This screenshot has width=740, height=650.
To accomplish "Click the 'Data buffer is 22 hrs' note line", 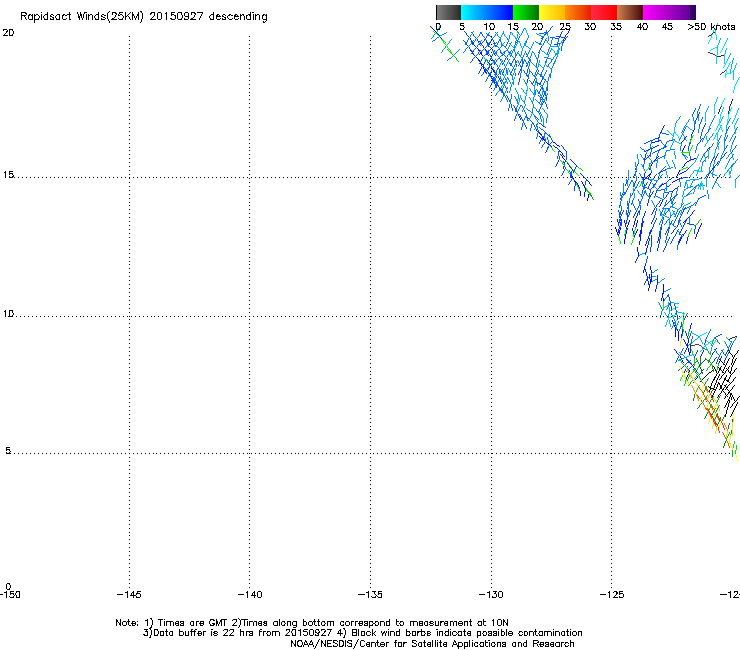I will click(362, 633).
